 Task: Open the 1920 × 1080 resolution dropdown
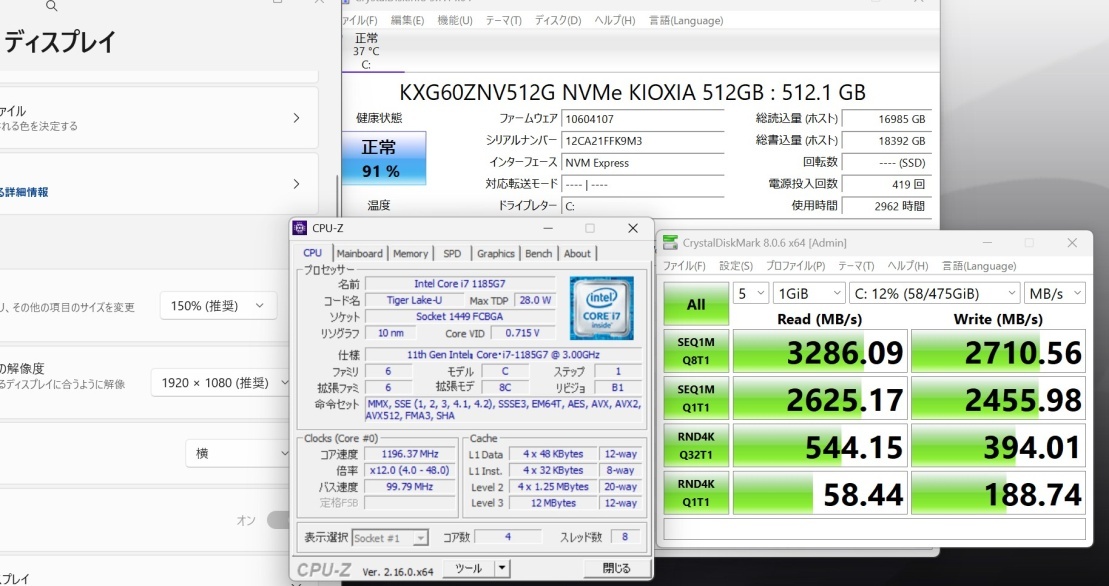(x=221, y=382)
